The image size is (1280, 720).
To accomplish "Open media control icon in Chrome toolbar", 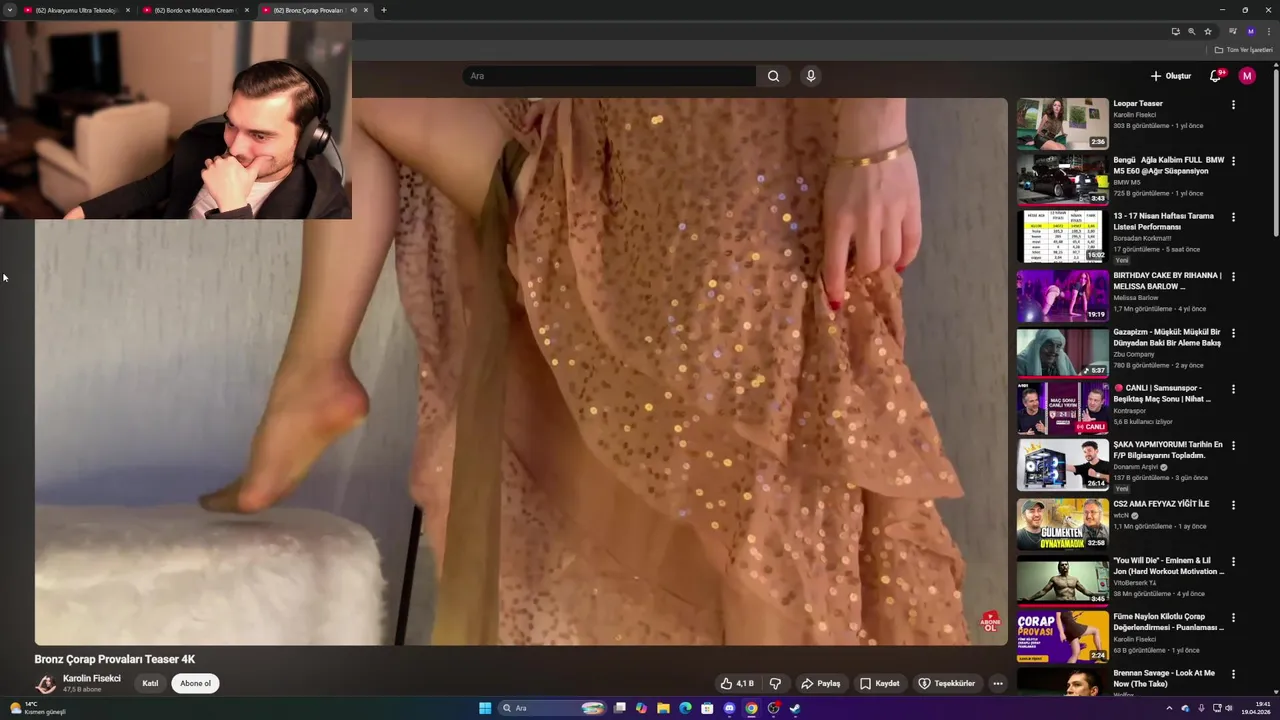I will click(1232, 31).
